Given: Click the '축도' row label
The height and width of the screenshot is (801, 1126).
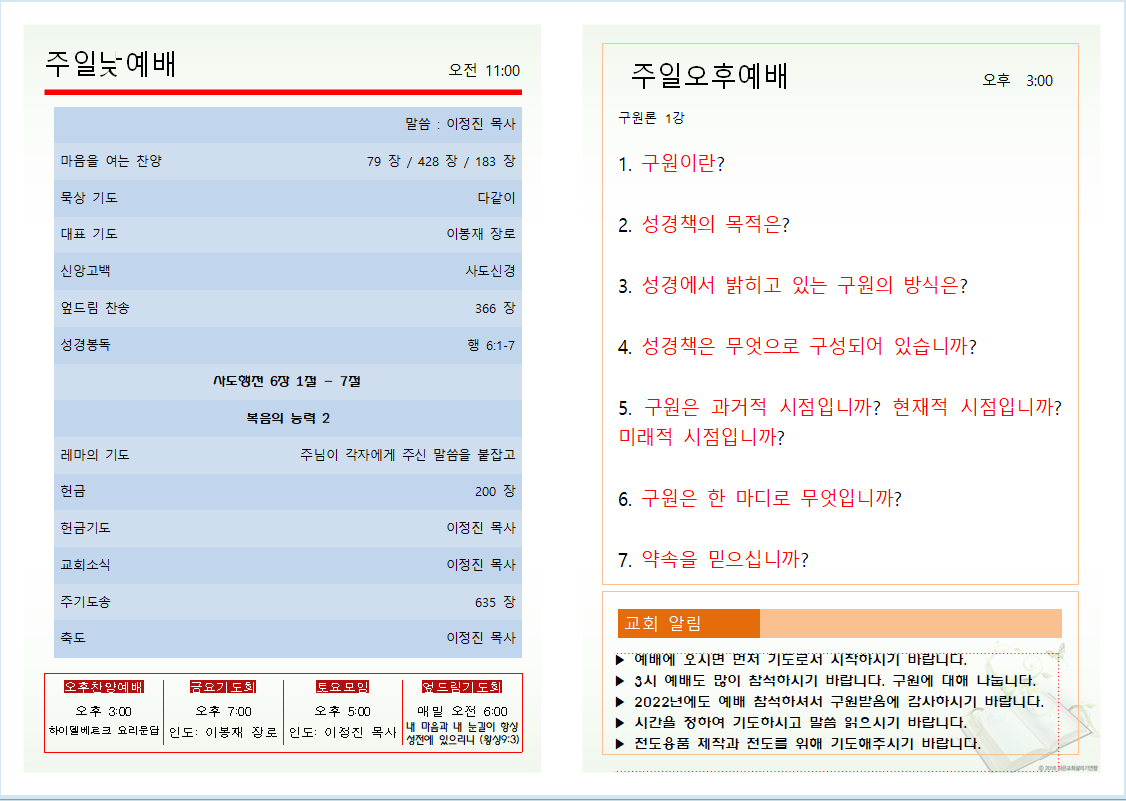Looking at the screenshot, I should [x=73, y=638].
